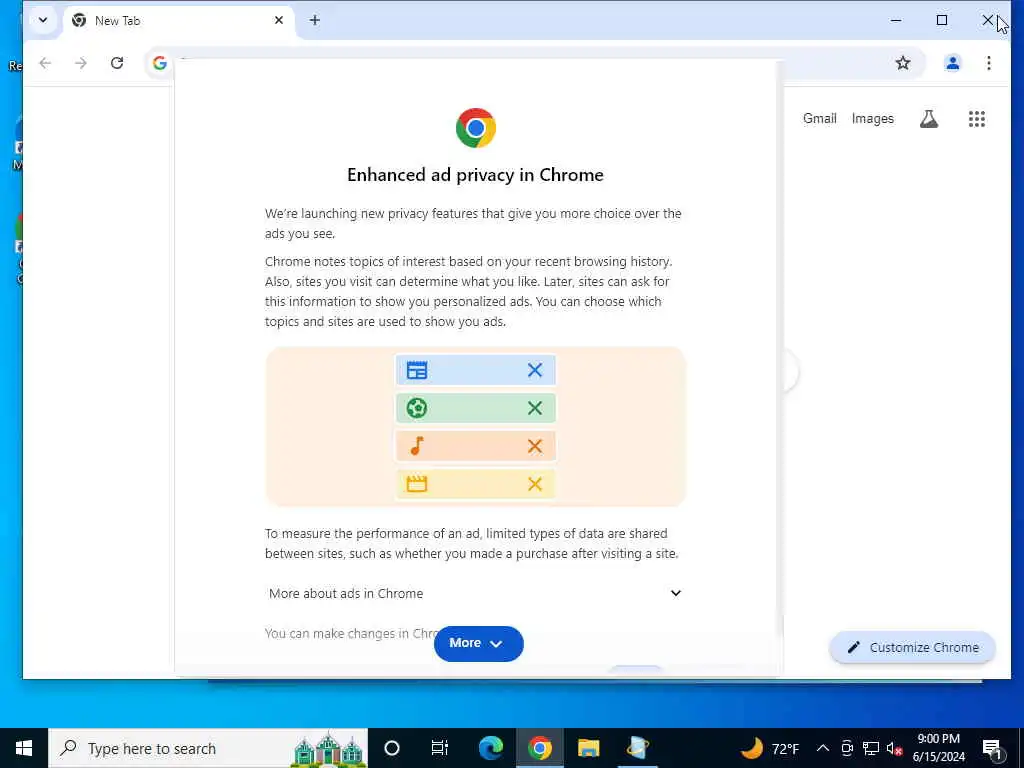Open Search Labs flask icon
The width and height of the screenshot is (1024, 768).
pos(929,119)
